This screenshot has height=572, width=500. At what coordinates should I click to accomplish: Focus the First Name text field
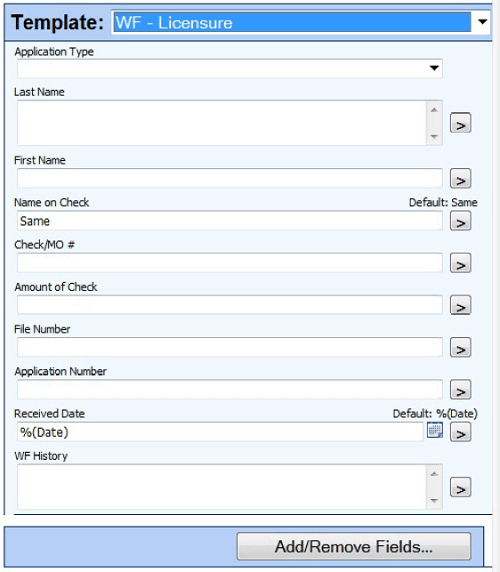pyautogui.click(x=230, y=178)
